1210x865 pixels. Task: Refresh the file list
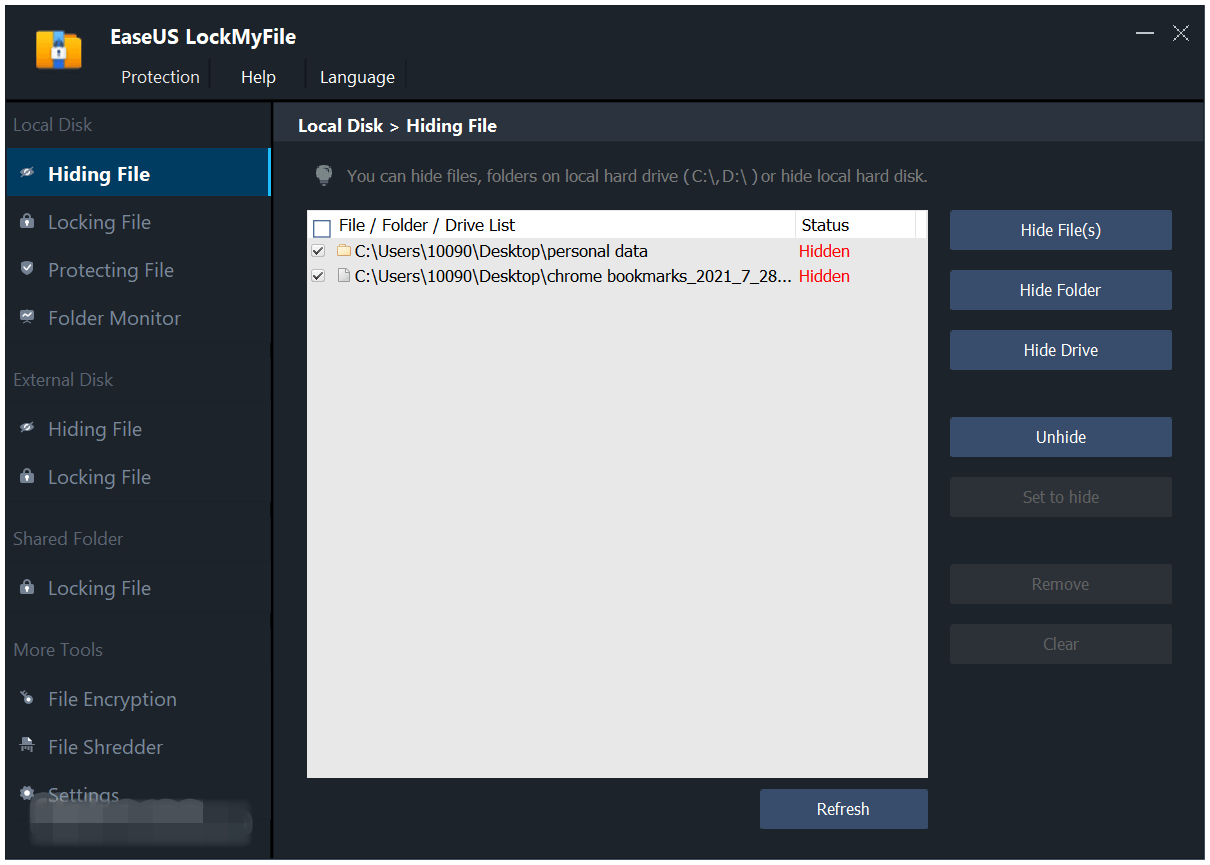[843, 809]
